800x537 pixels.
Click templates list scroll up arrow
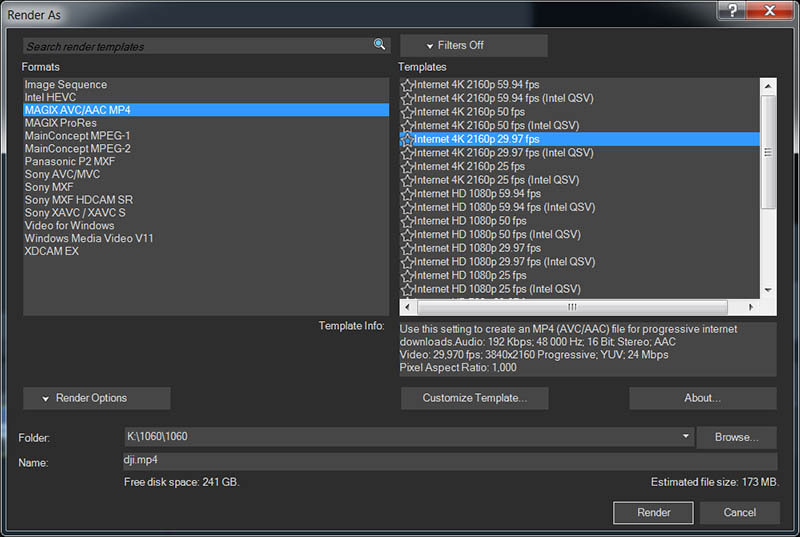(768, 86)
